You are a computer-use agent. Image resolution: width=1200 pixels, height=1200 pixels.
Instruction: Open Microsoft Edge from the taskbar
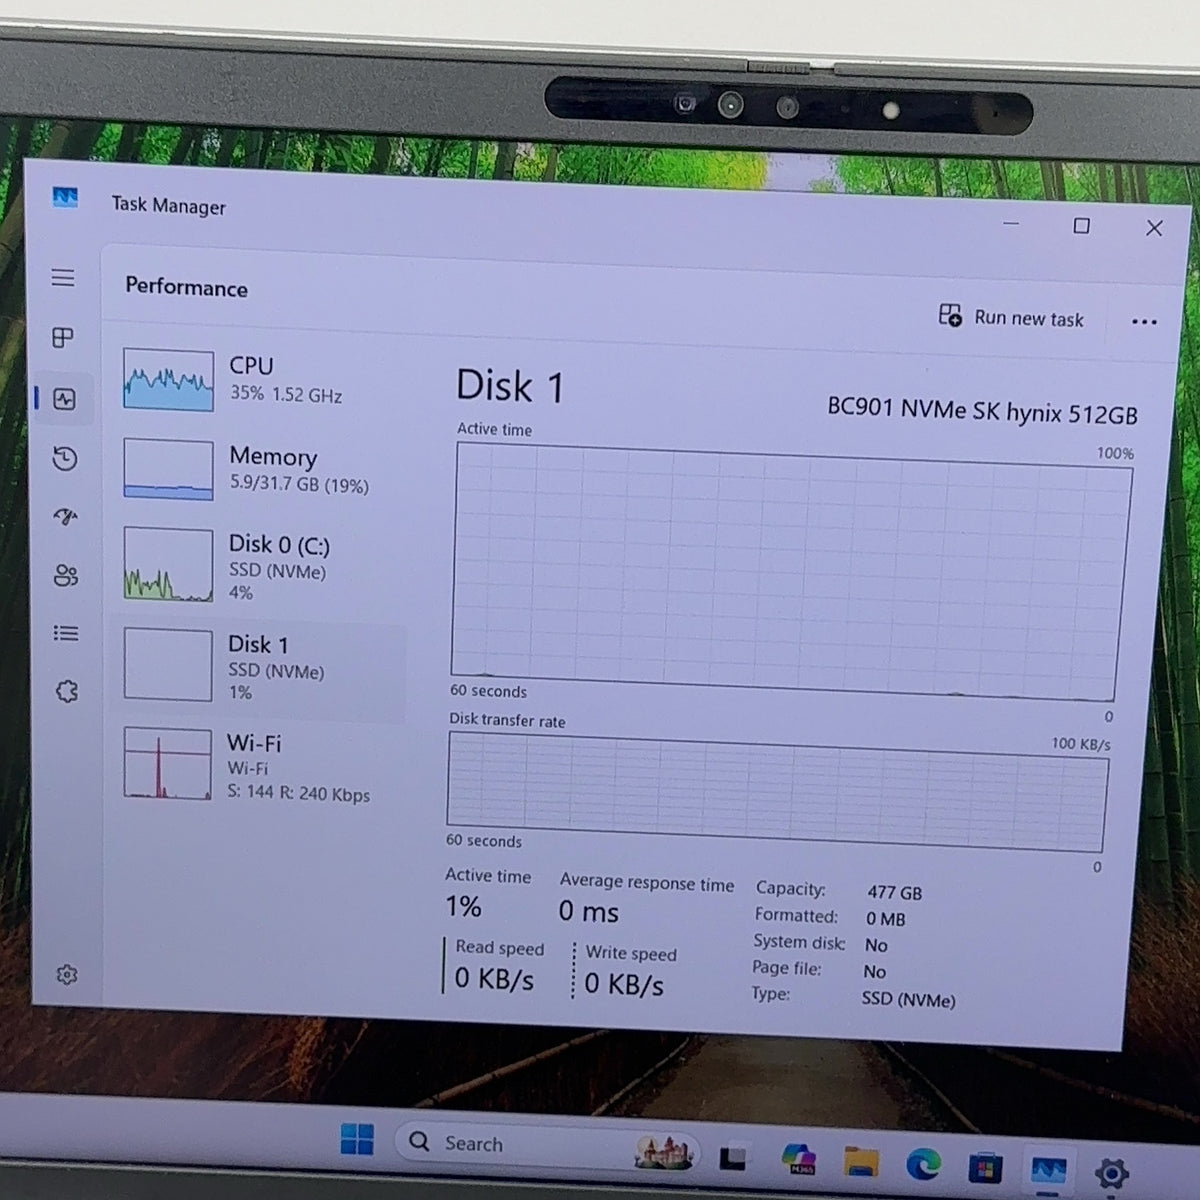[x=923, y=1165]
